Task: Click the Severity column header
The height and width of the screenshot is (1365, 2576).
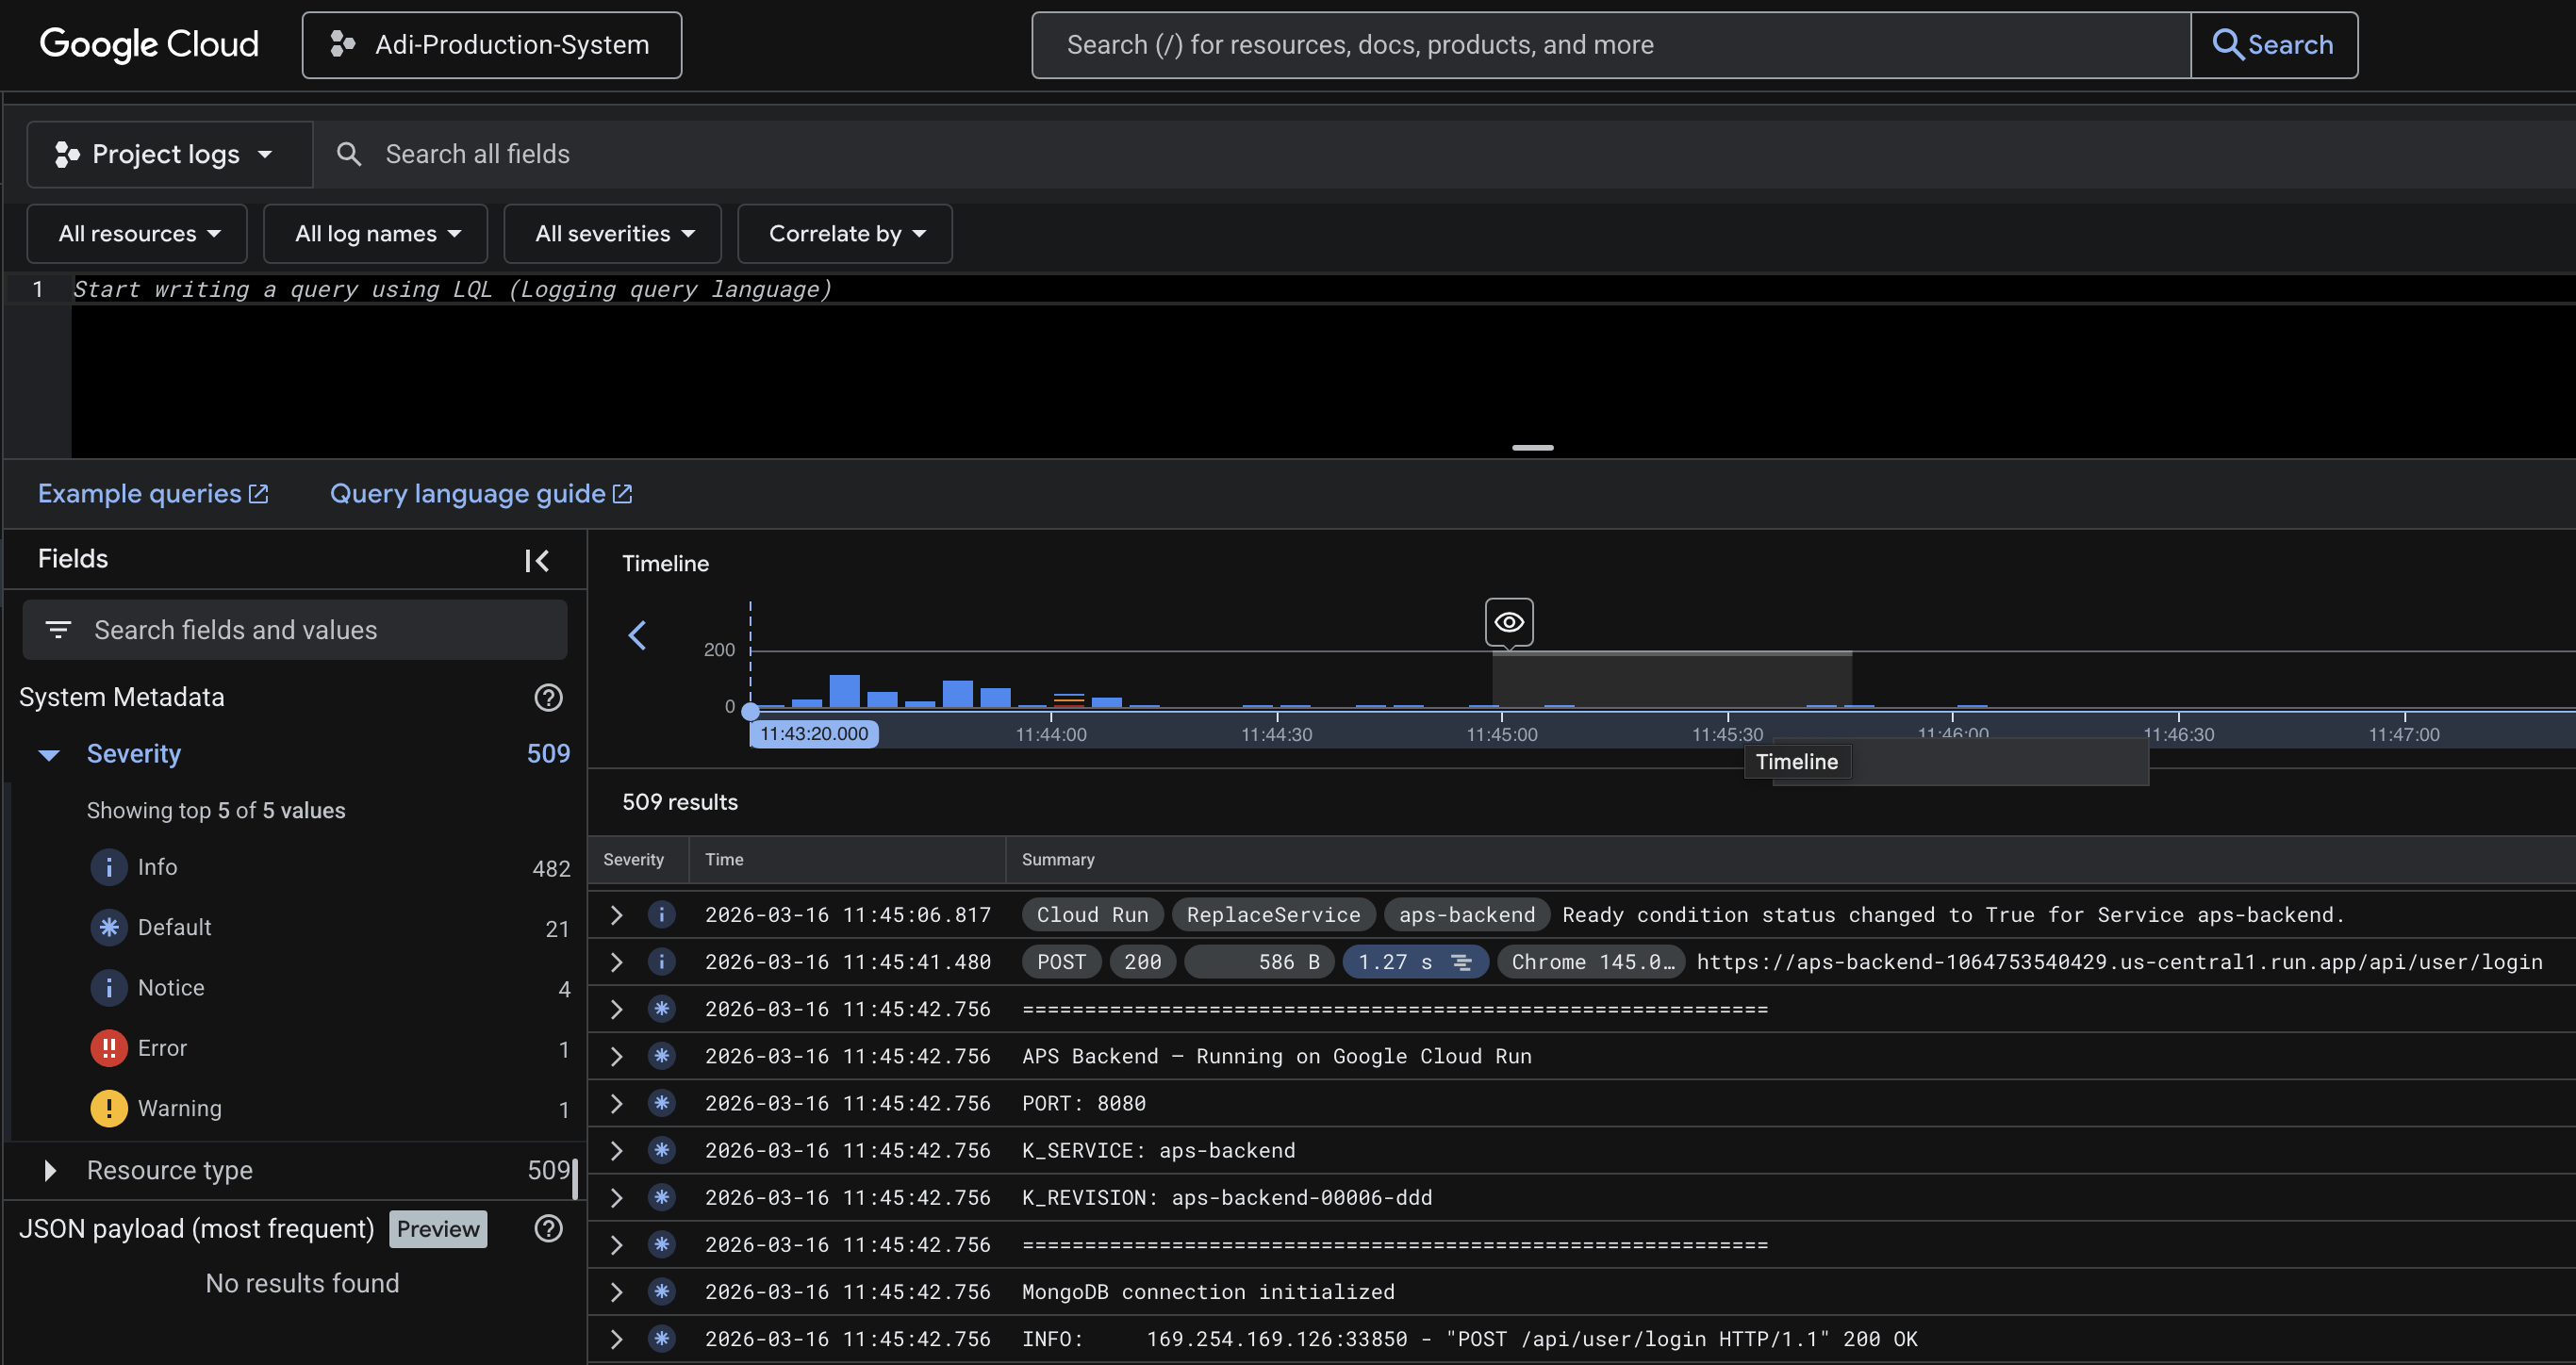Action: 634,860
